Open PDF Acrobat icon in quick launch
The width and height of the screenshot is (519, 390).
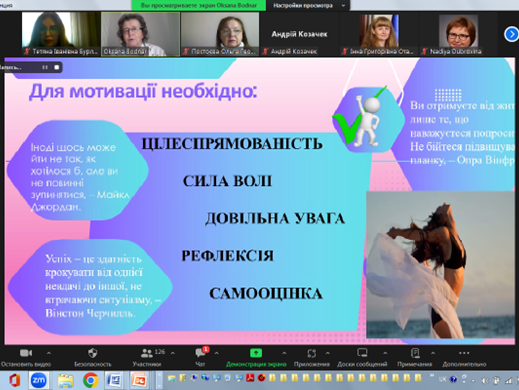(x=250, y=378)
